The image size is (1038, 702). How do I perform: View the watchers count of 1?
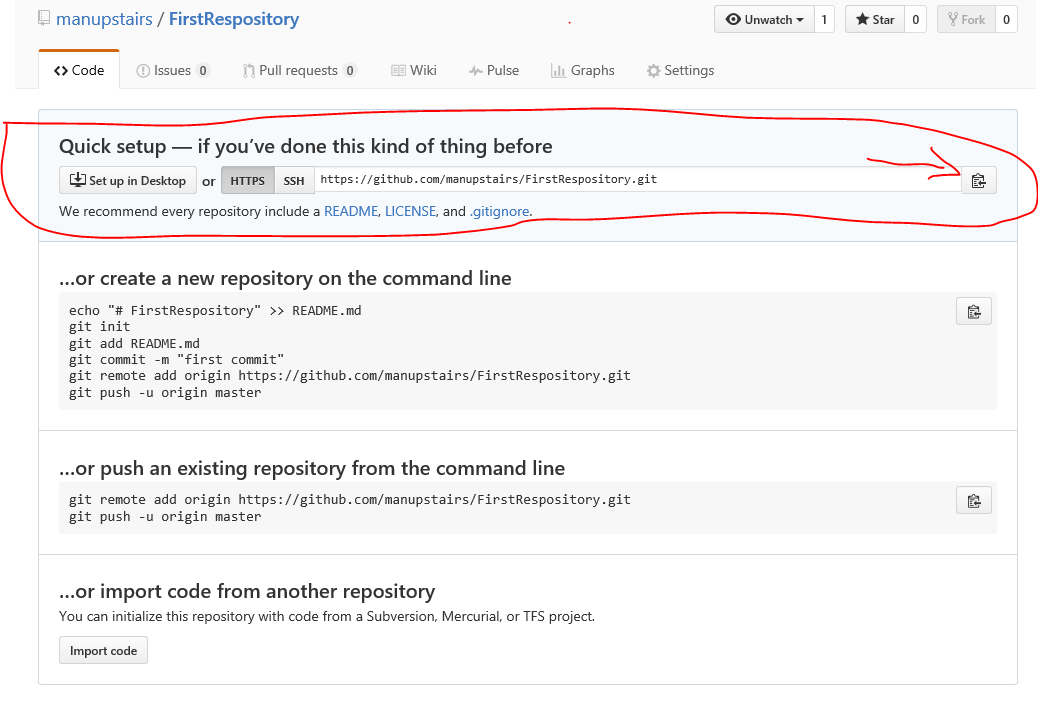[x=824, y=19]
